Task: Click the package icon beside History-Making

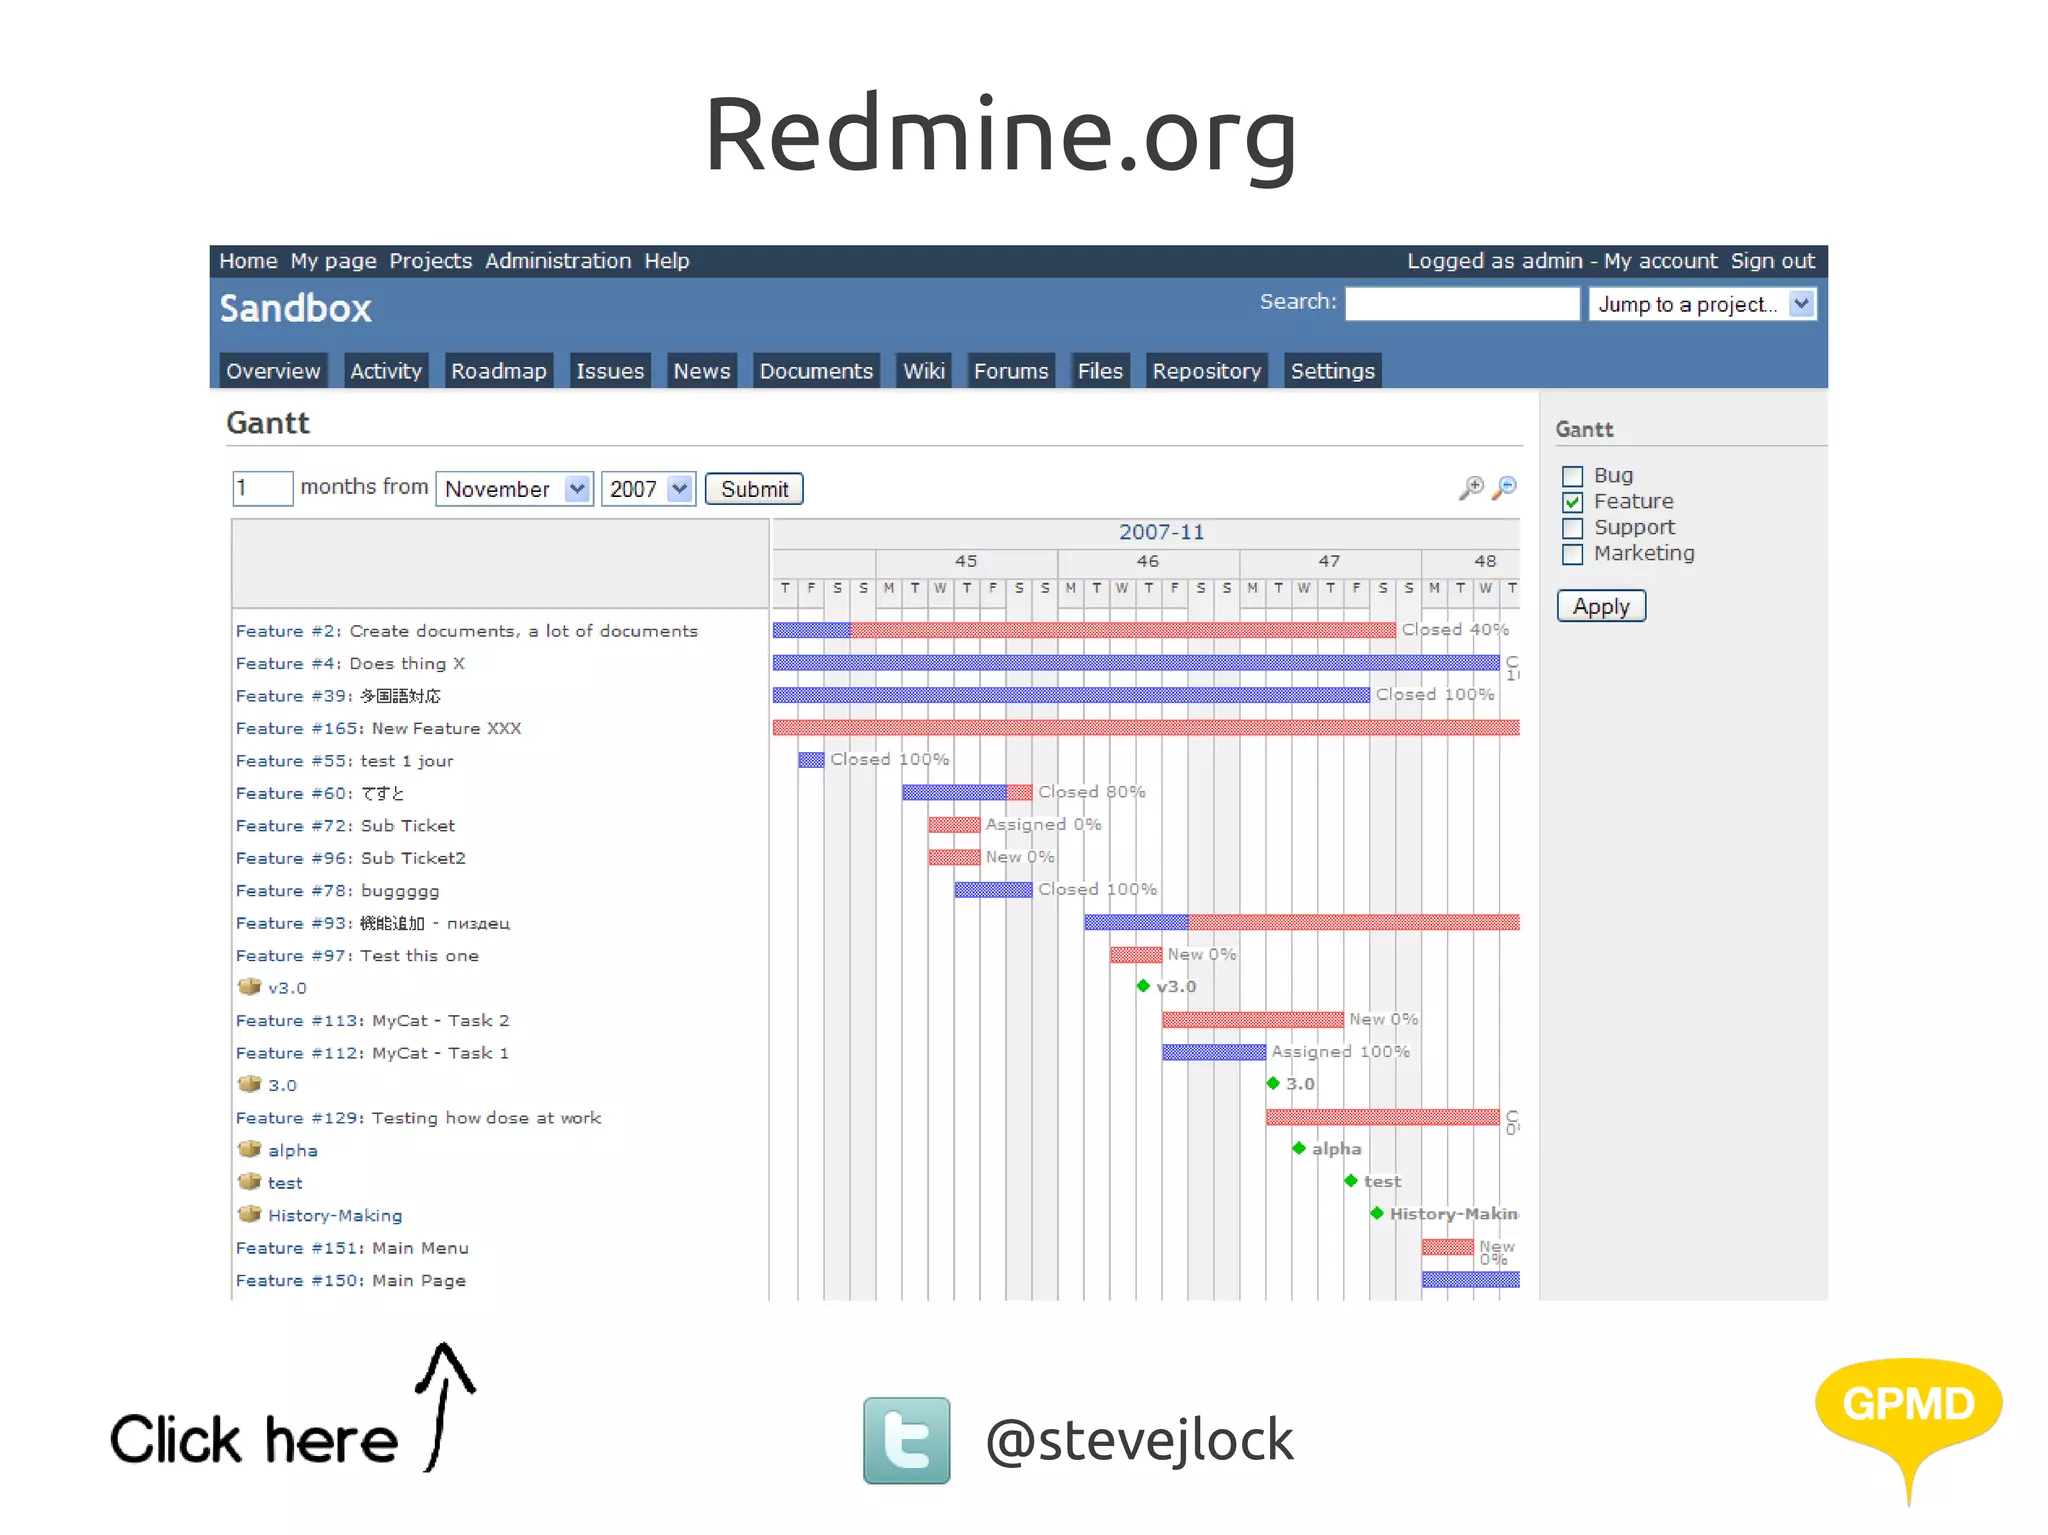Action: coord(250,1214)
